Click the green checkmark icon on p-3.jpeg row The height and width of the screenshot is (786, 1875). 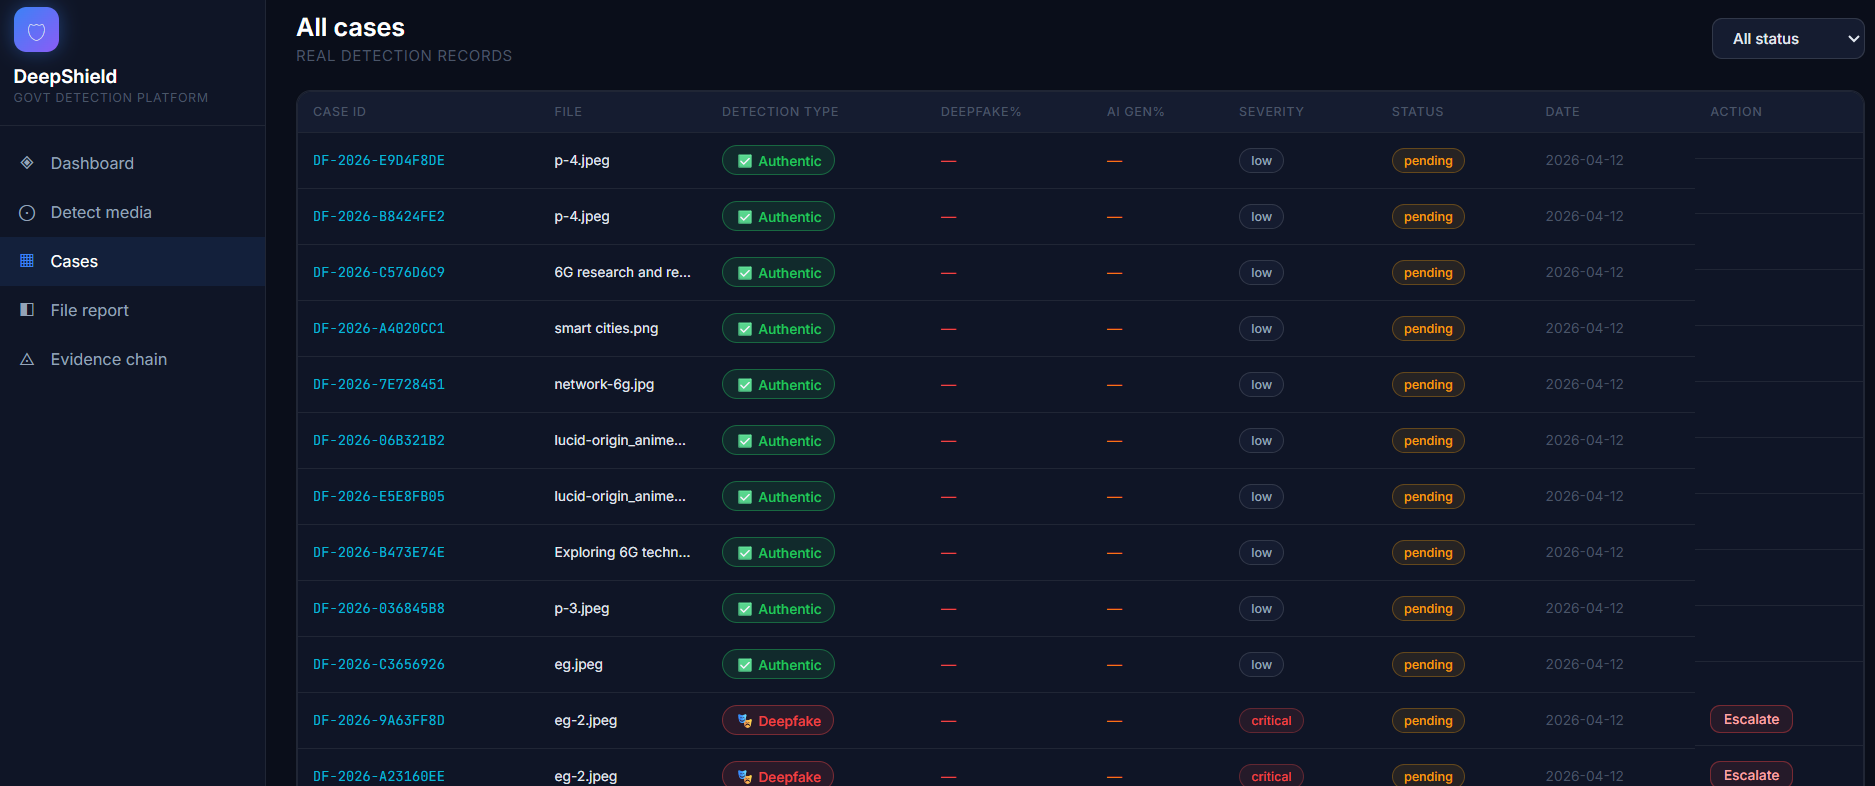click(745, 609)
